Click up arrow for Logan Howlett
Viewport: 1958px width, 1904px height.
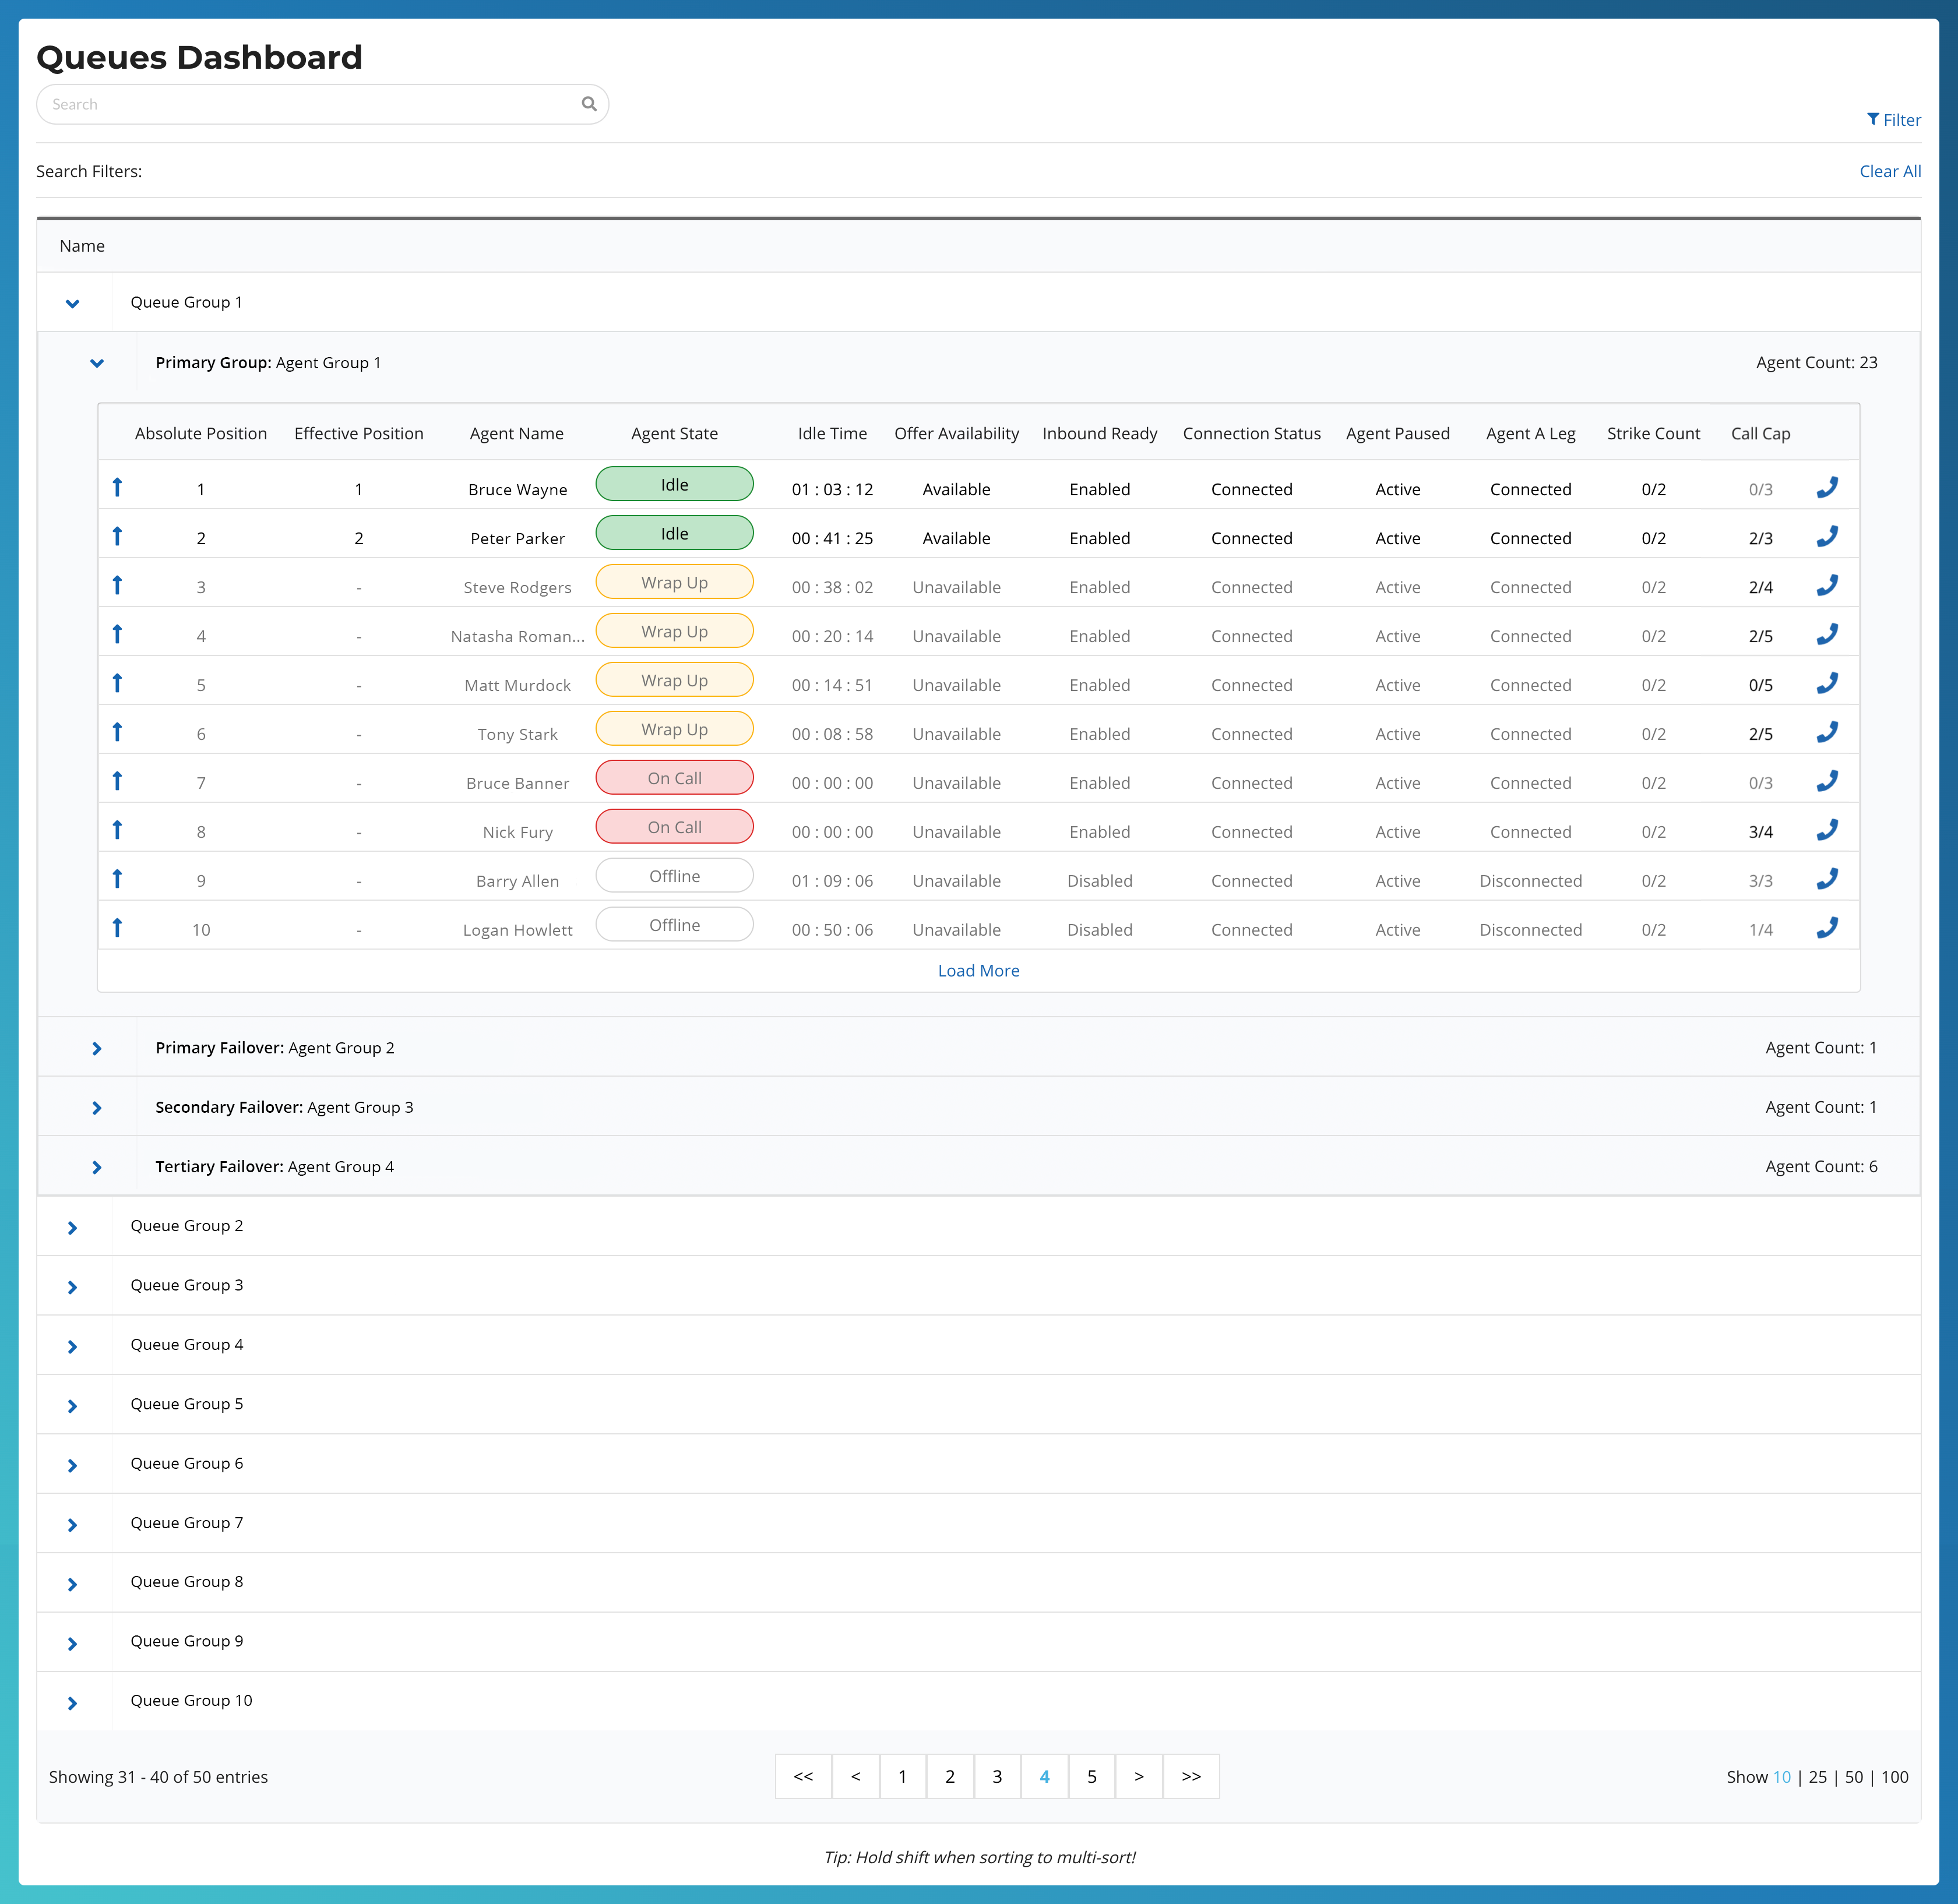coord(117,928)
